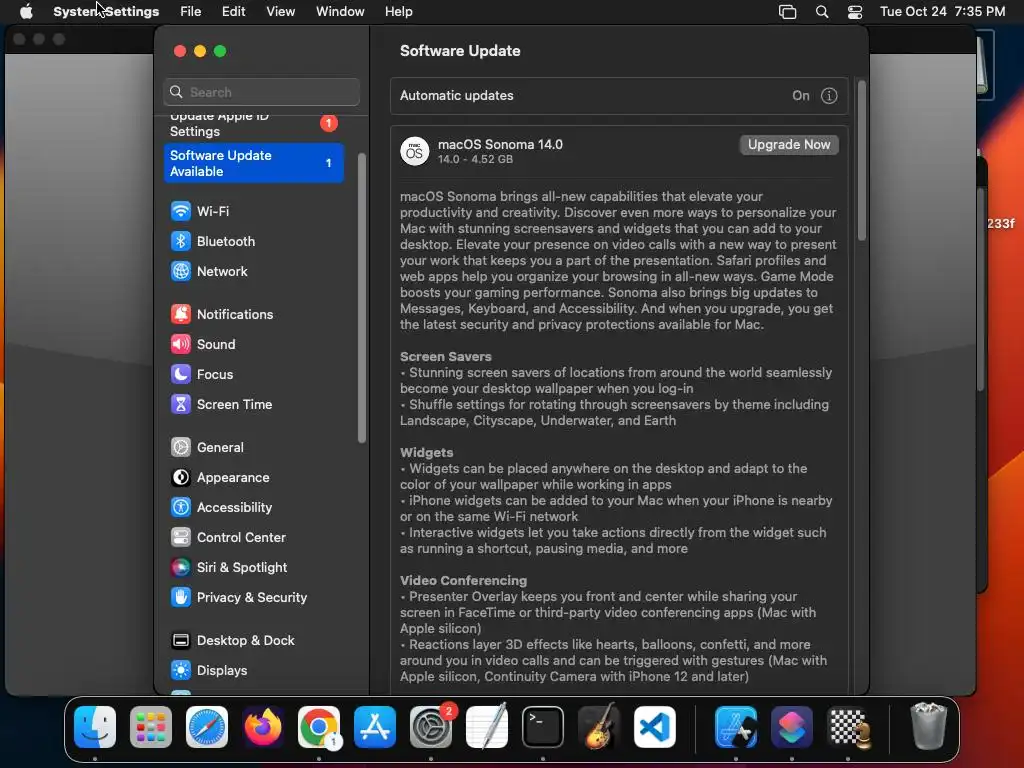Click the Automatic updates row

(x=619, y=96)
